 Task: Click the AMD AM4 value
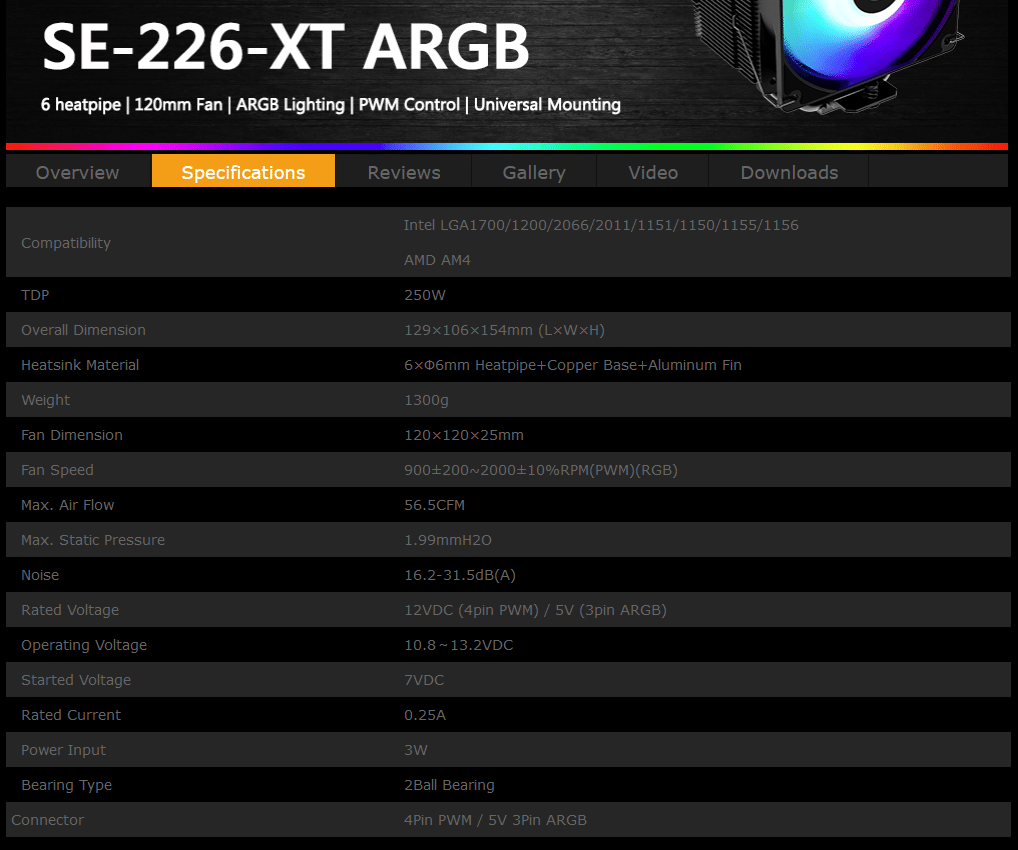438,260
